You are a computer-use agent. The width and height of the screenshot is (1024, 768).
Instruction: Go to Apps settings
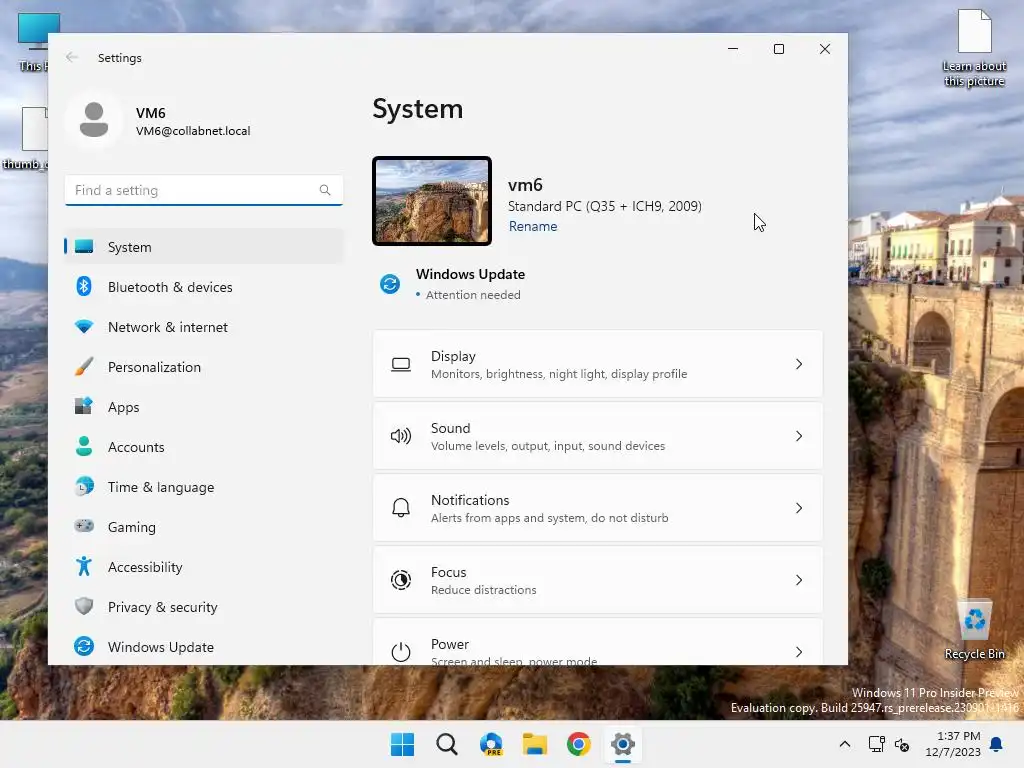[x=204, y=407]
